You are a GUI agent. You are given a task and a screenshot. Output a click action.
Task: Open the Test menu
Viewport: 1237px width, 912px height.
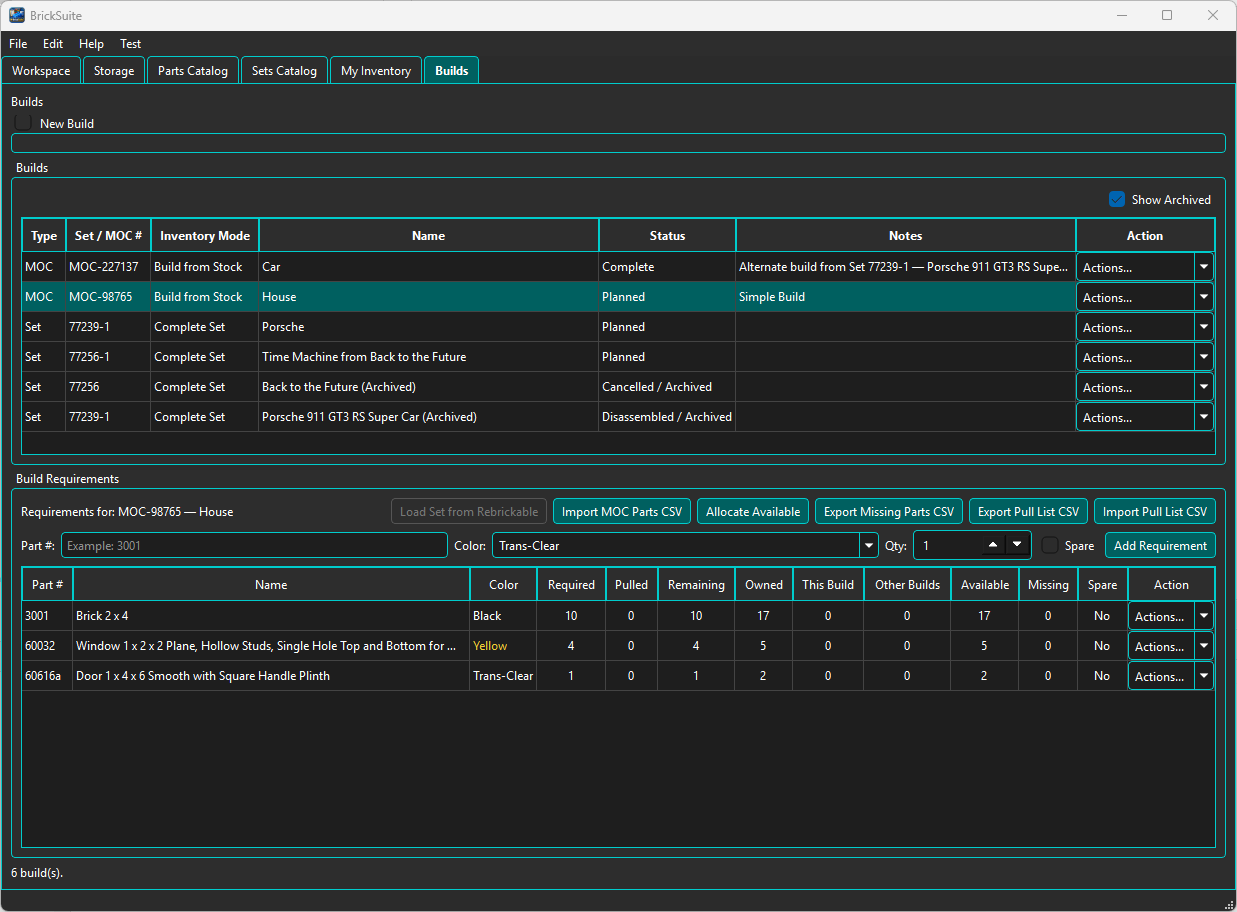[x=131, y=44]
